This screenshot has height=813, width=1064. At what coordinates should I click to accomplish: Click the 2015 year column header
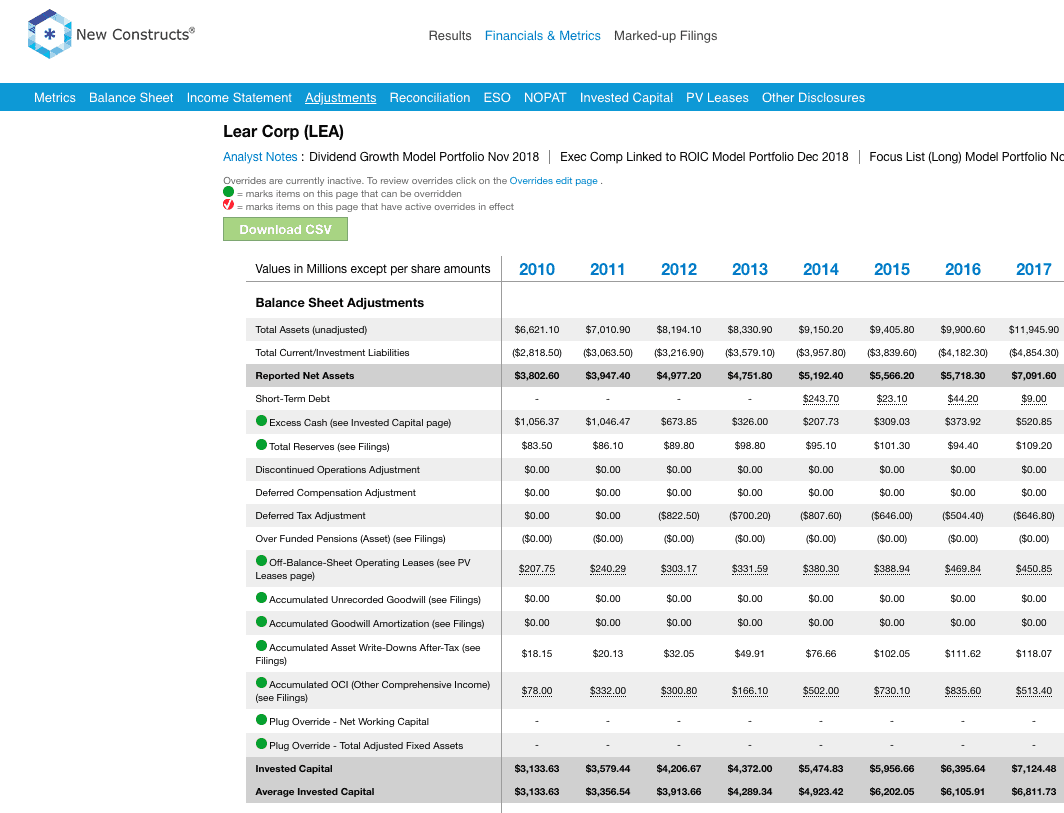pos(892,269)
